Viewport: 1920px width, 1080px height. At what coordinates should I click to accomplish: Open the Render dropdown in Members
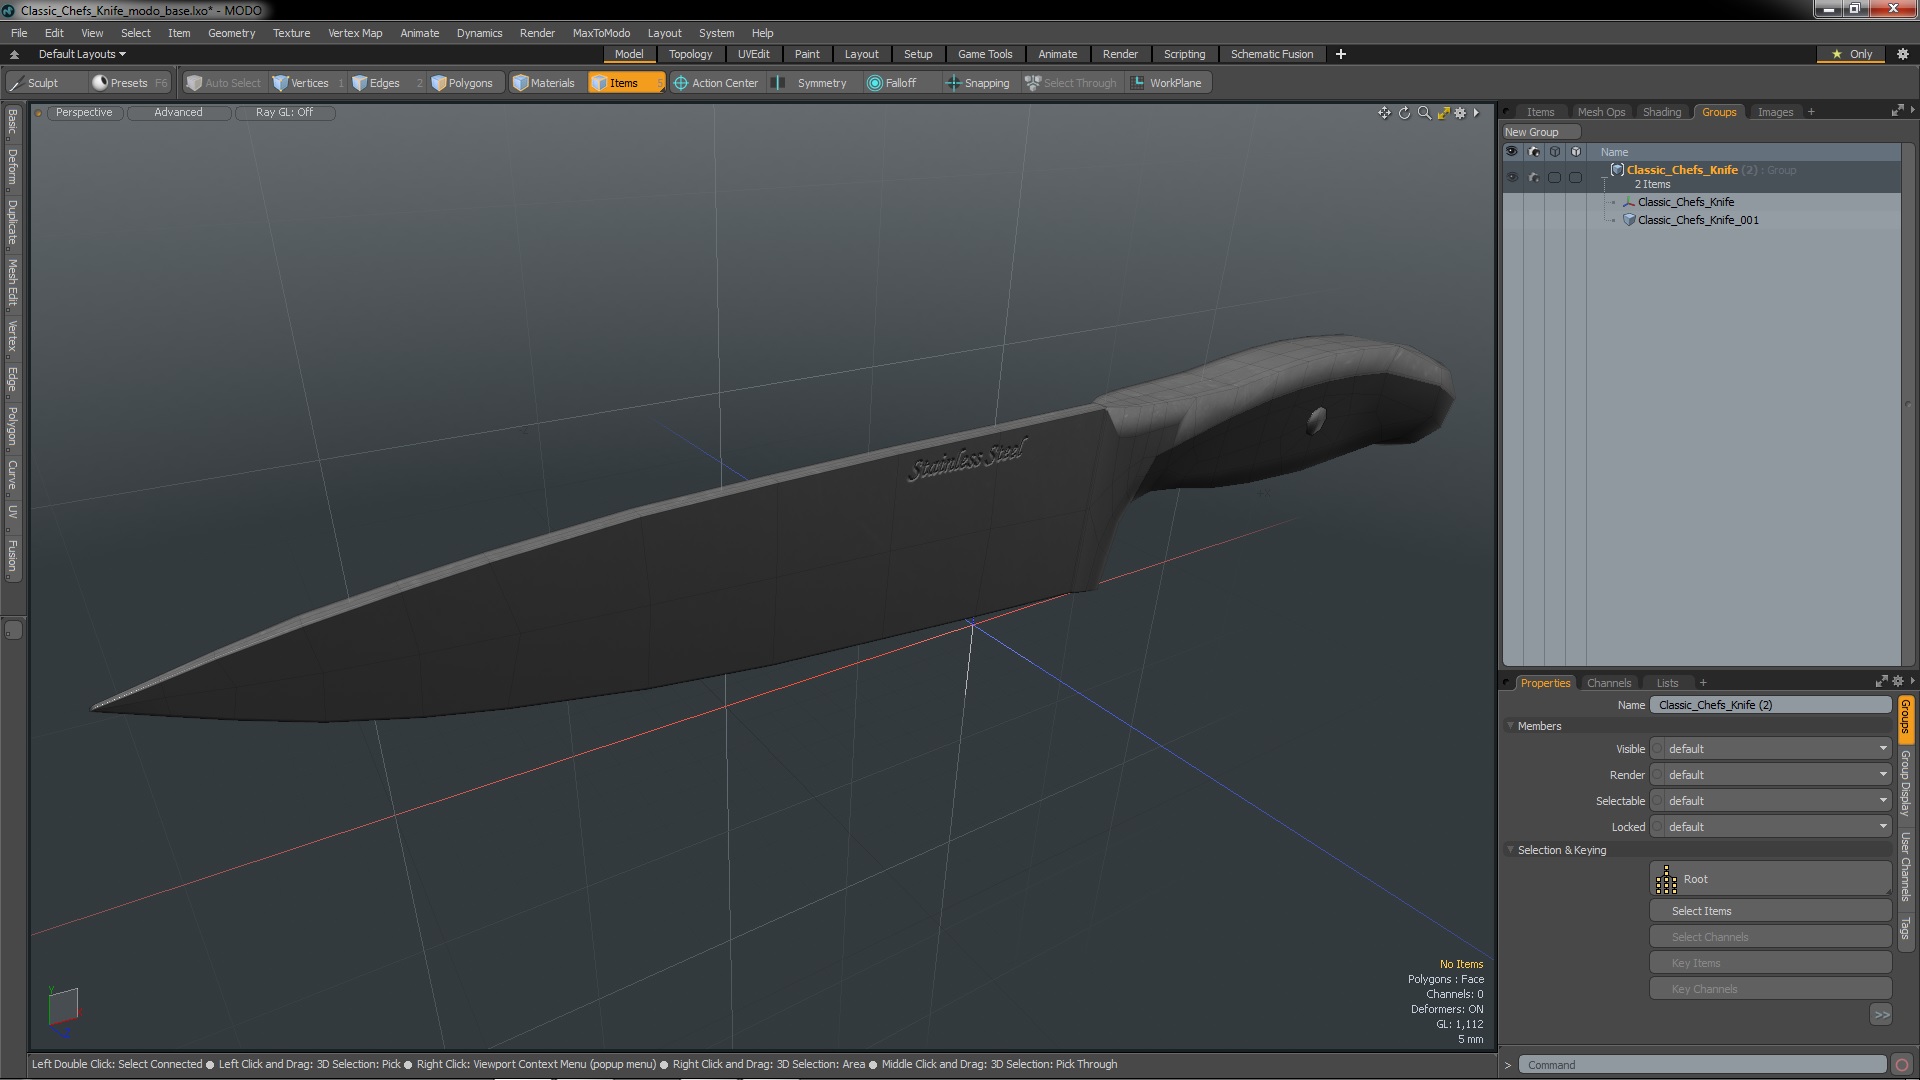coord(1770,775)
